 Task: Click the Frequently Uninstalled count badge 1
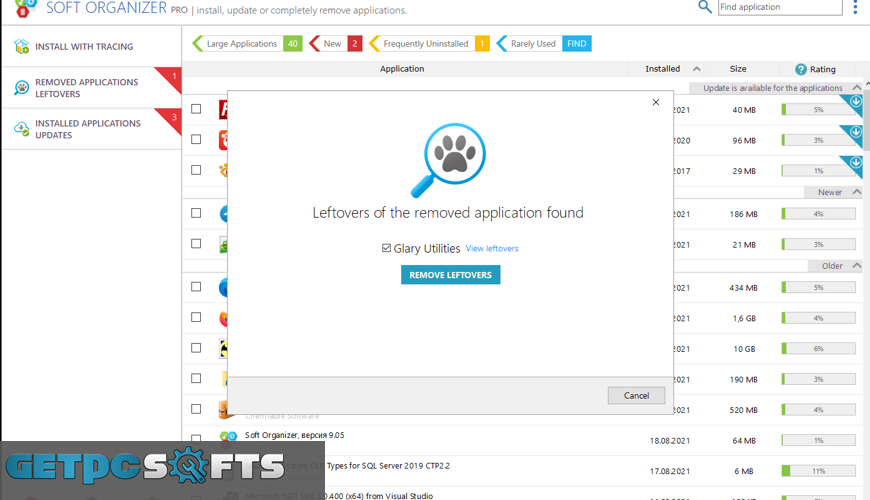click(482, 44)
